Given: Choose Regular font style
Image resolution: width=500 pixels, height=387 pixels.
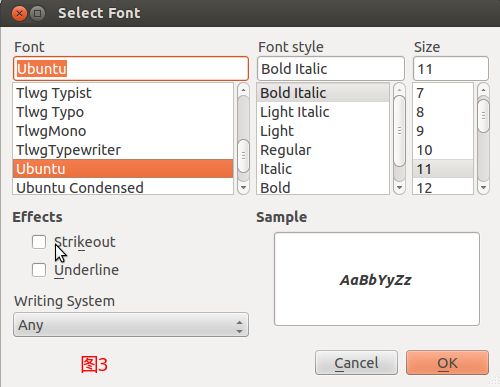Looking at the screenshot, I should [323, 150].
